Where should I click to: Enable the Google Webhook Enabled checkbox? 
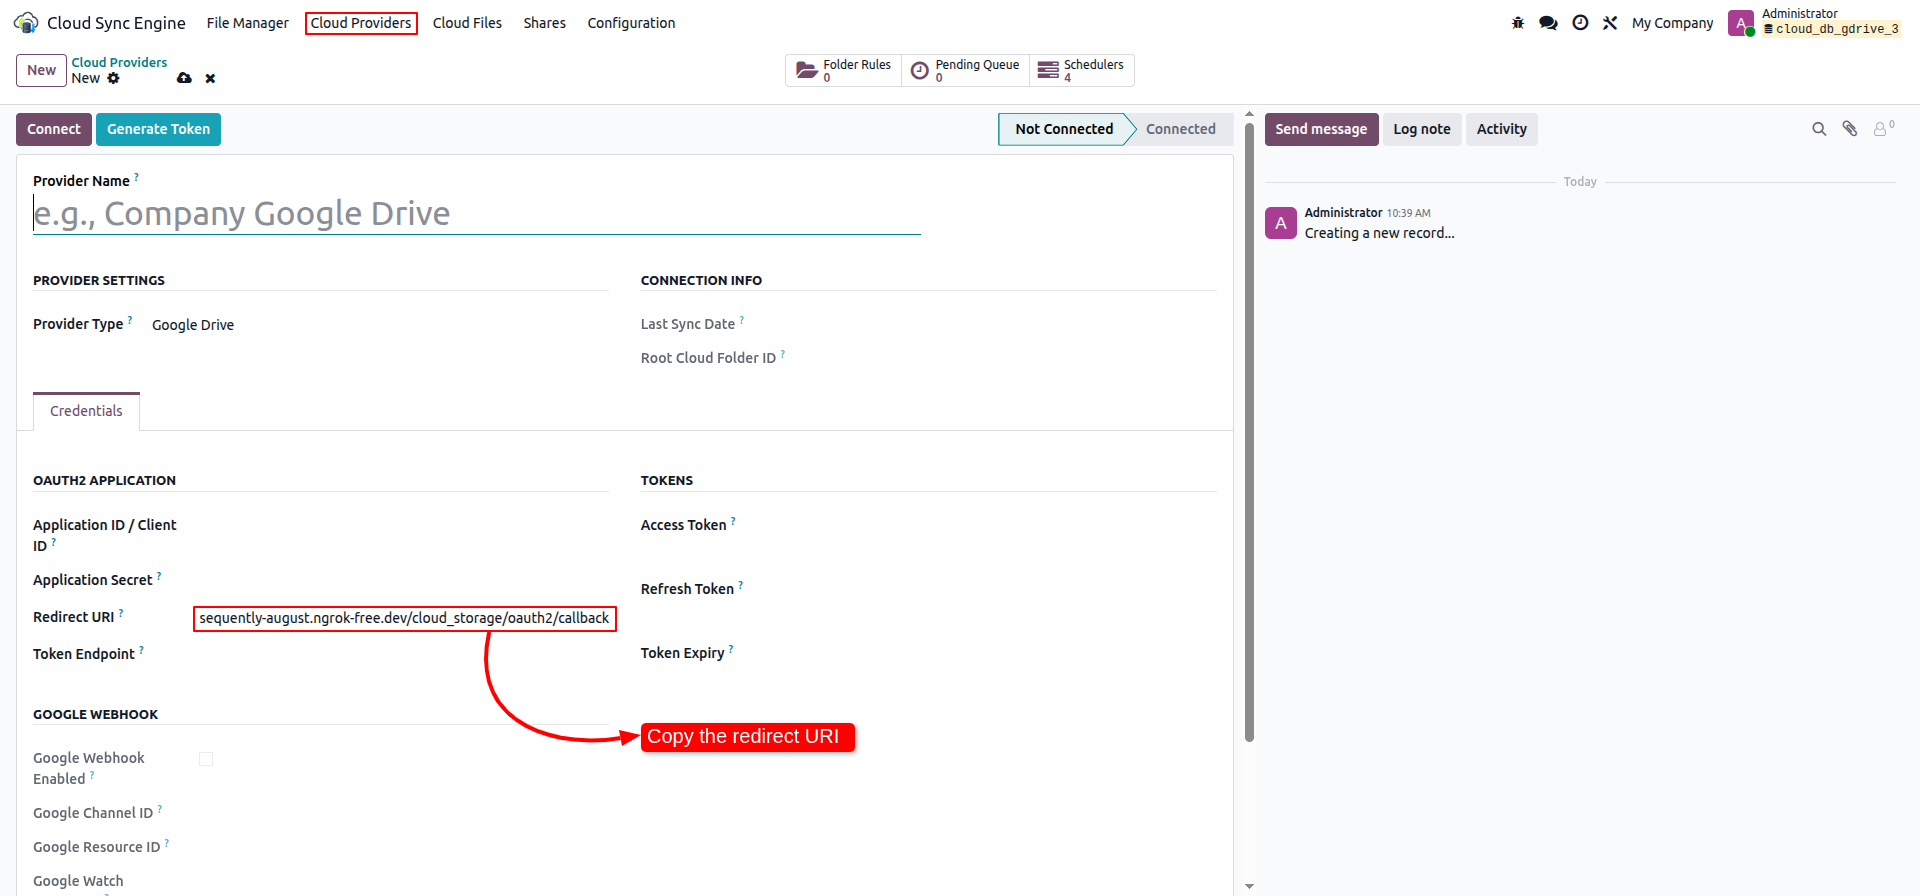(x=206, y=759)
